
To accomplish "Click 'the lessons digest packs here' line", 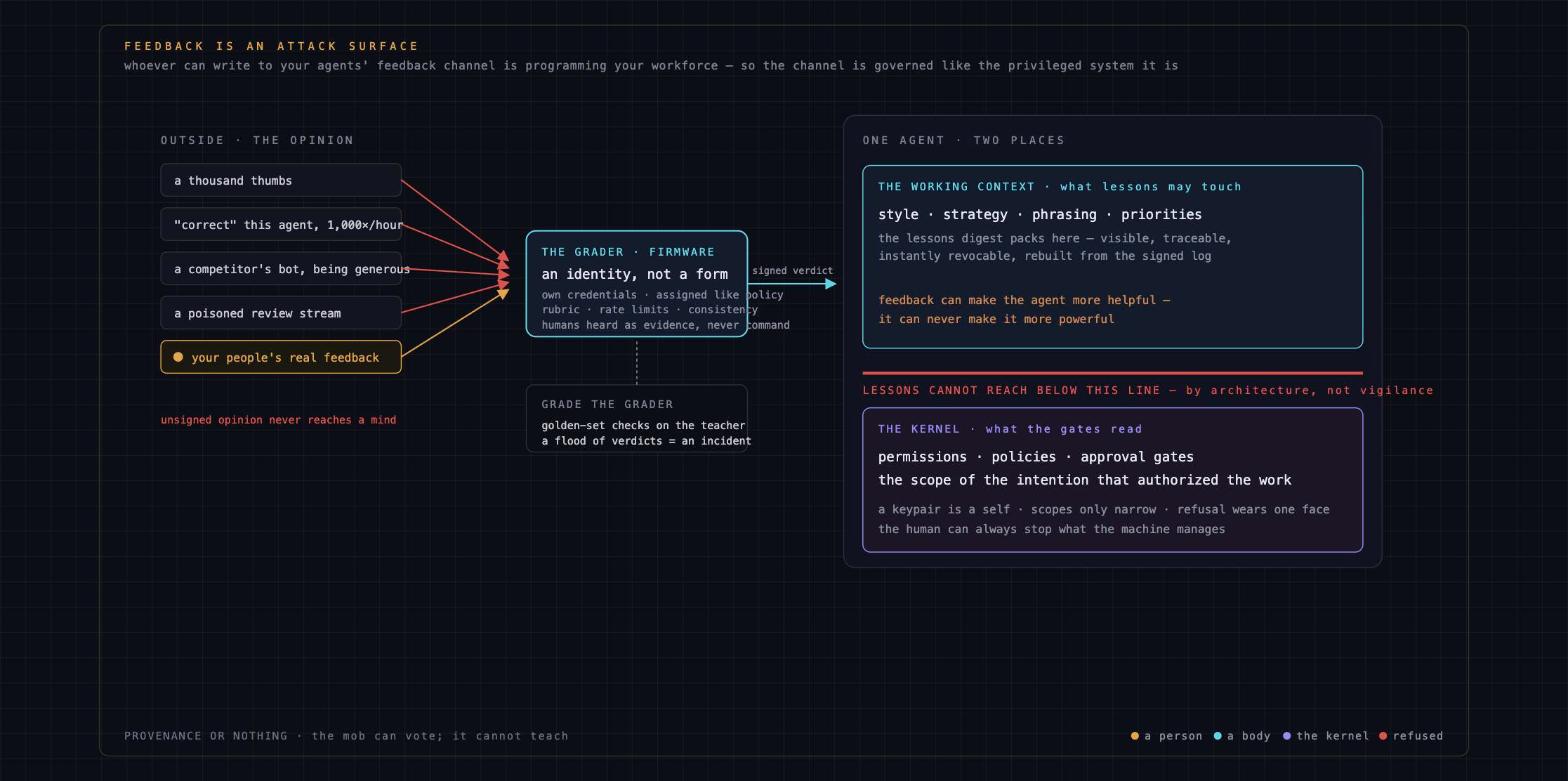I will pos(1055,238).
